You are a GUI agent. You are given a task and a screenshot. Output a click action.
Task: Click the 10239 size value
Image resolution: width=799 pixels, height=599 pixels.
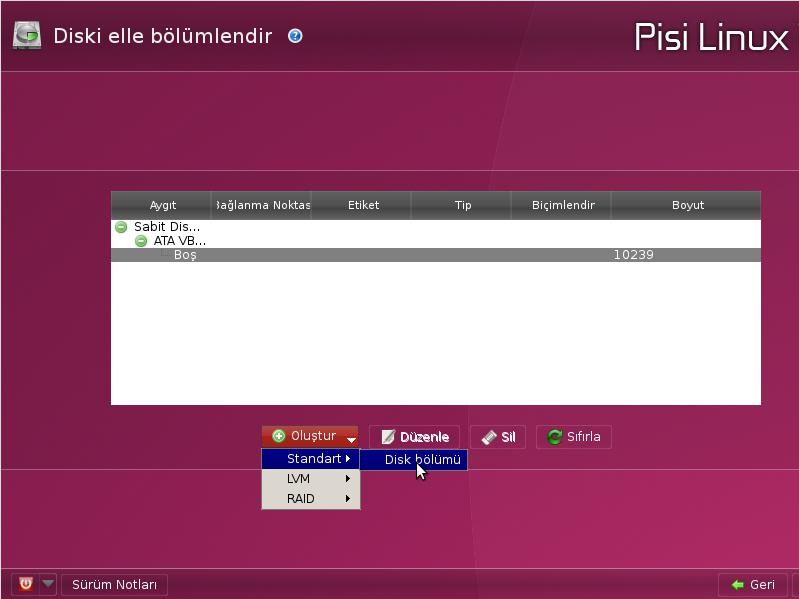(x=633, y=255)
